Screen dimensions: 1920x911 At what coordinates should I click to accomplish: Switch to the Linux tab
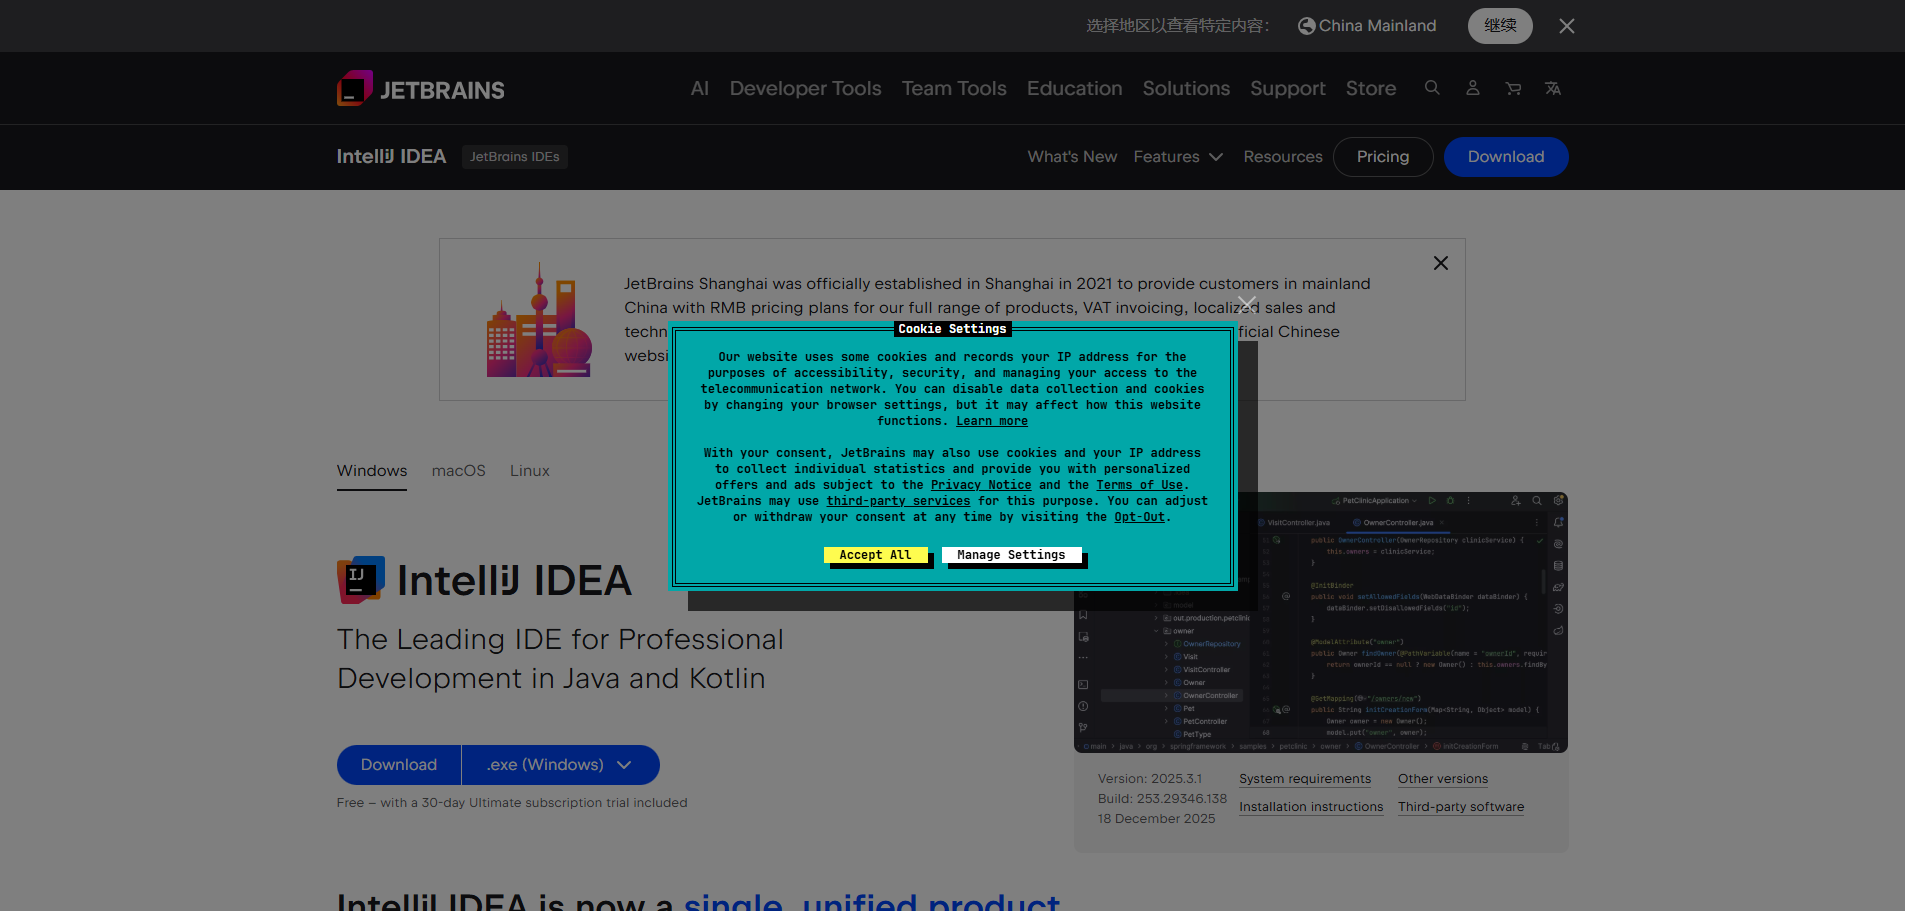tap(530, 471)
